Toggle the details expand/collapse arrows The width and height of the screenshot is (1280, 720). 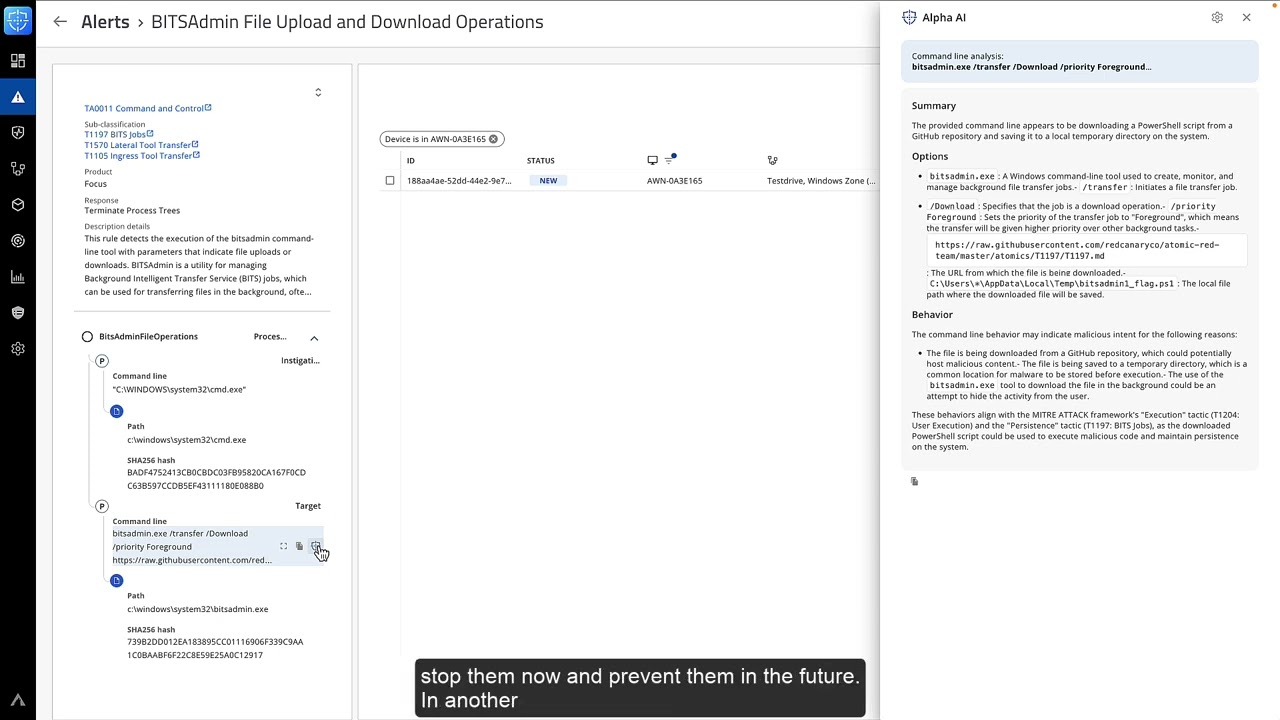318,92
